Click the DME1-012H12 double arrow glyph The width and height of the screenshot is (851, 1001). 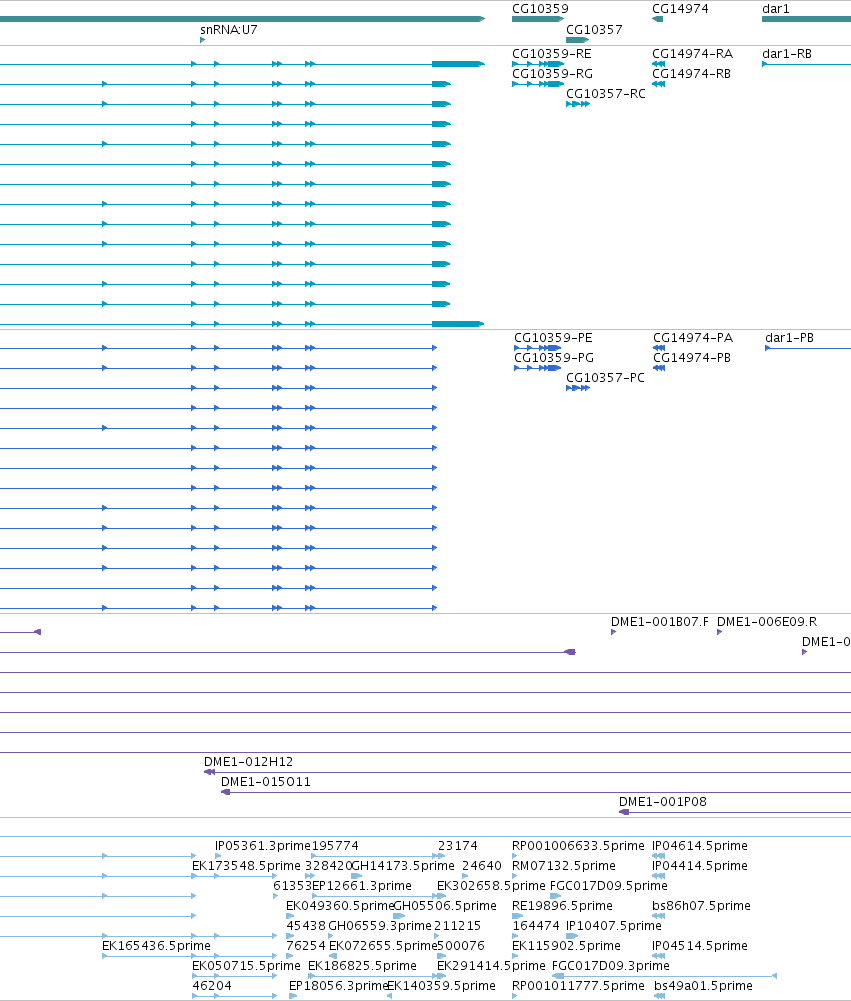pyautogui.click(x=209, y=772)
